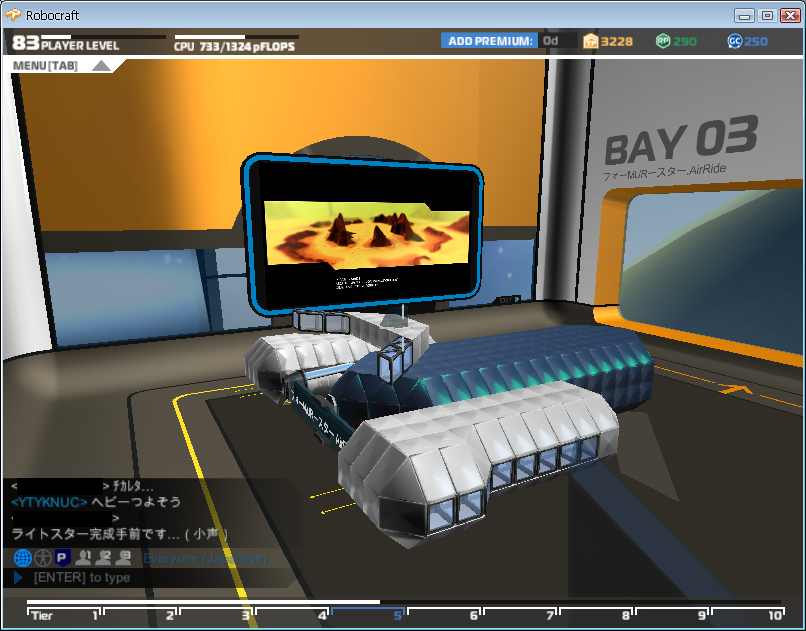Select highlighted Tier 5 segment

[368, 613]
